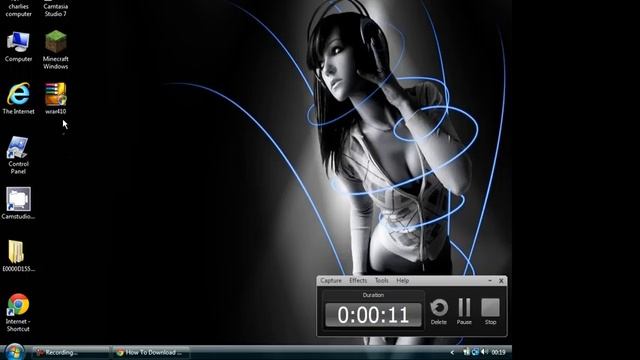Minimize the recorder window
The width and height of the screenshot is (640, 360).
tap(490, 281)
